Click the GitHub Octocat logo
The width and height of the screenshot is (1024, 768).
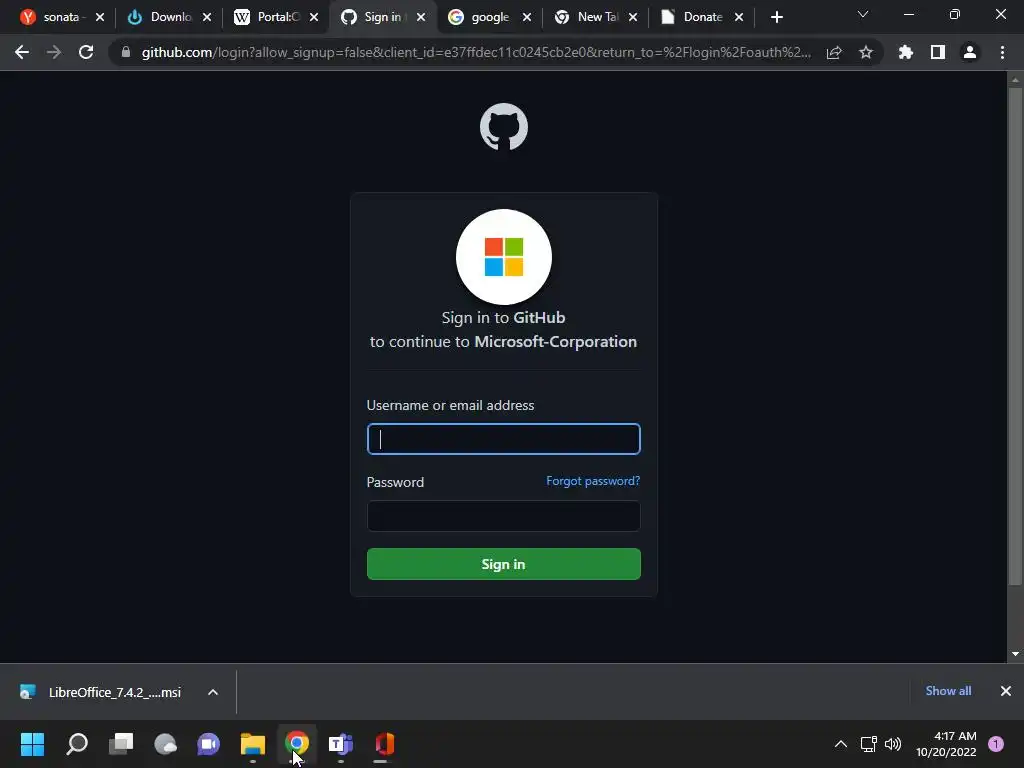coord(504,127)
